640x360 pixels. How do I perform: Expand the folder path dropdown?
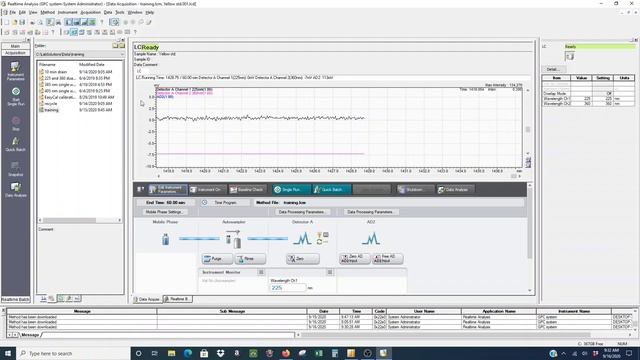[x=122, y=54]
